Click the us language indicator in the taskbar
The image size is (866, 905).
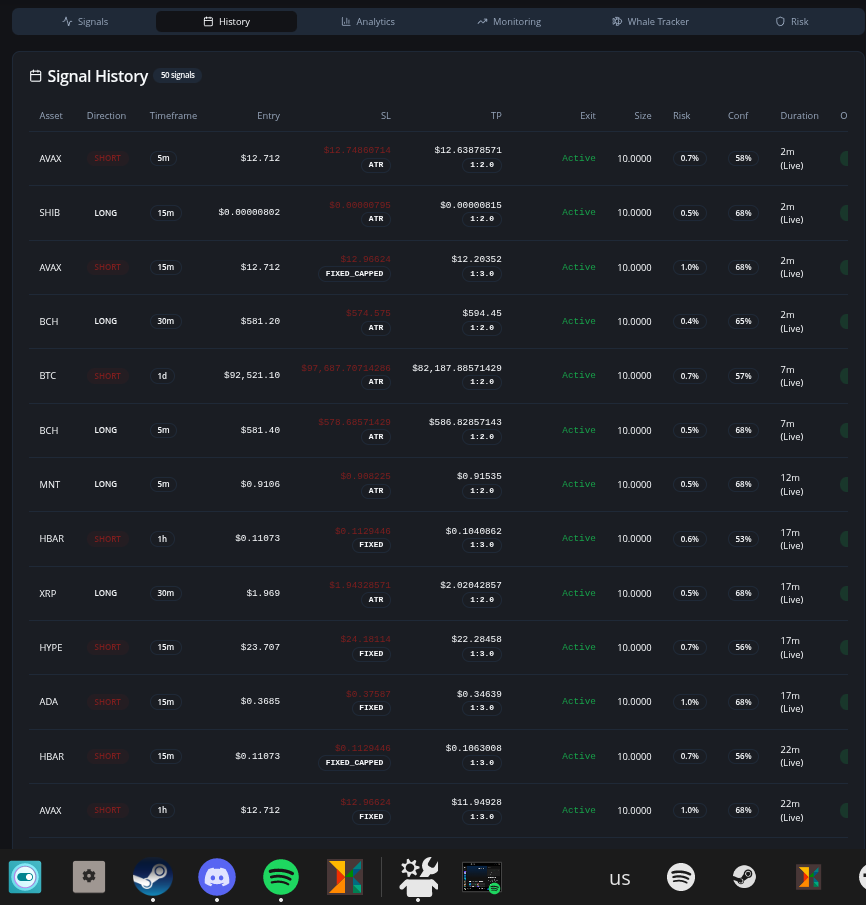(619, 877)
